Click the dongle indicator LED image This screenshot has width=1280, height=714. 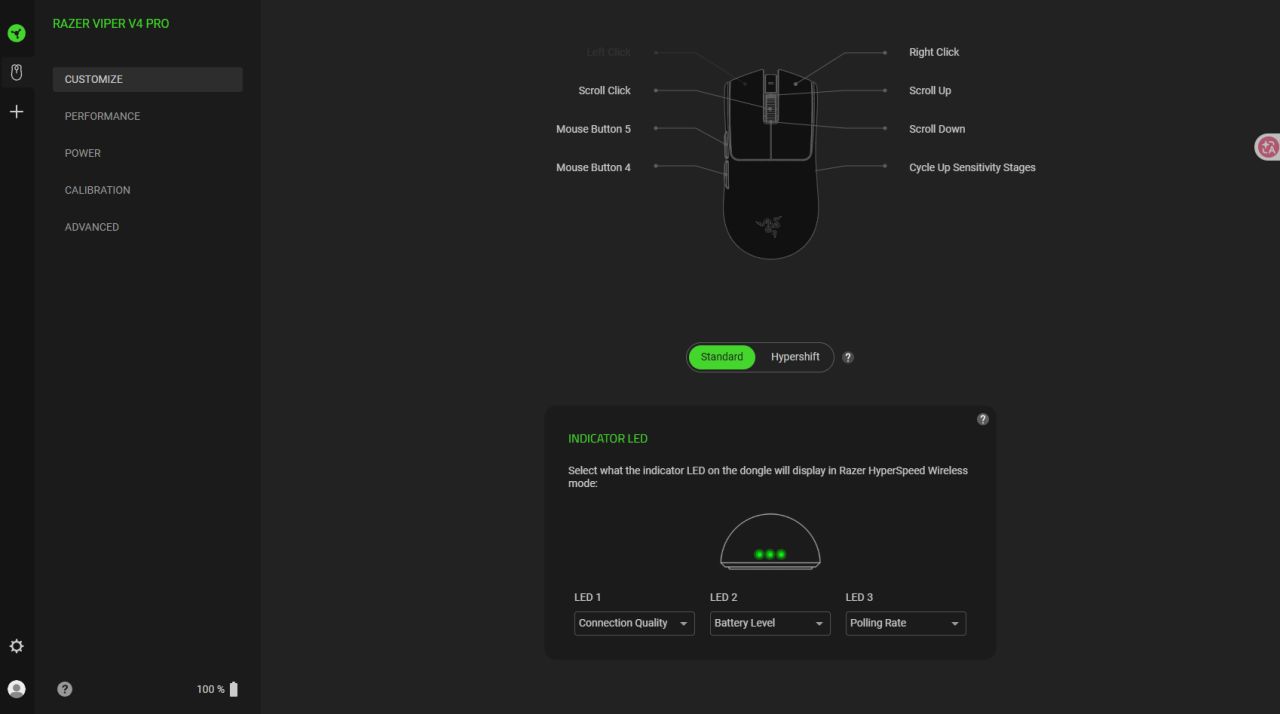(770, 542)
